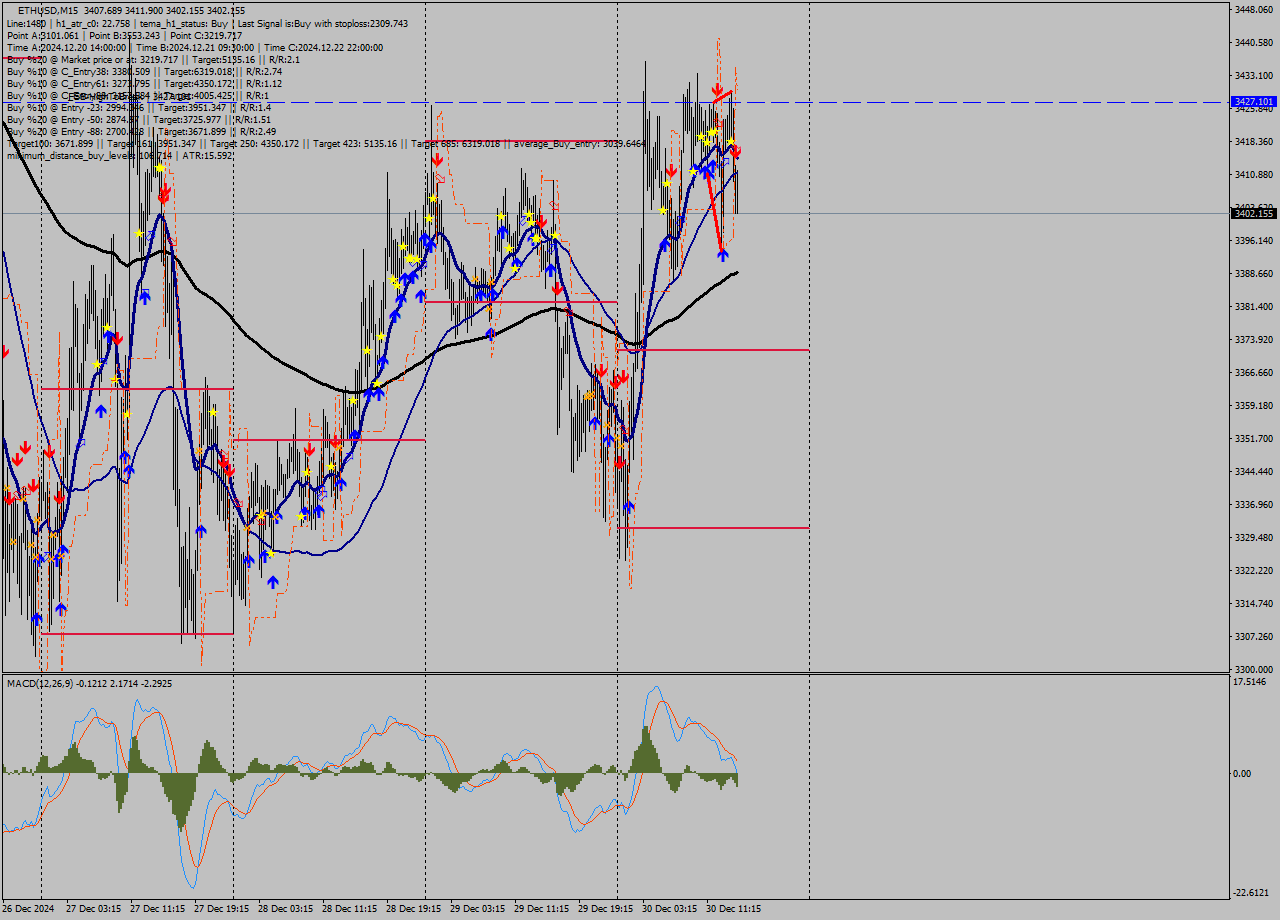Click the blue 3427.101 price tag
1280x920 pixels.
[x=1253, y=102]
